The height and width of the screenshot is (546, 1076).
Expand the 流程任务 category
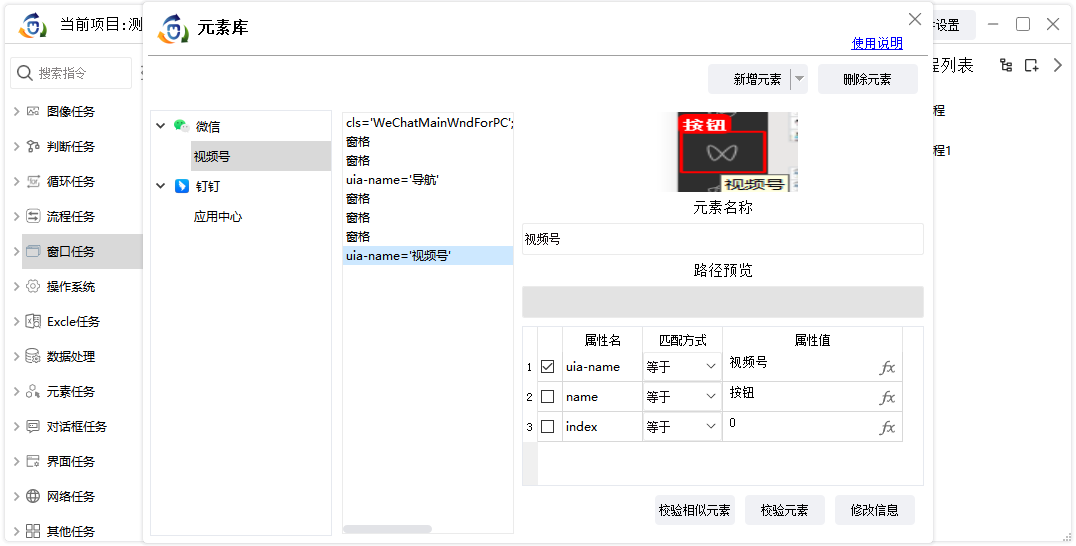tap(16, 216)
